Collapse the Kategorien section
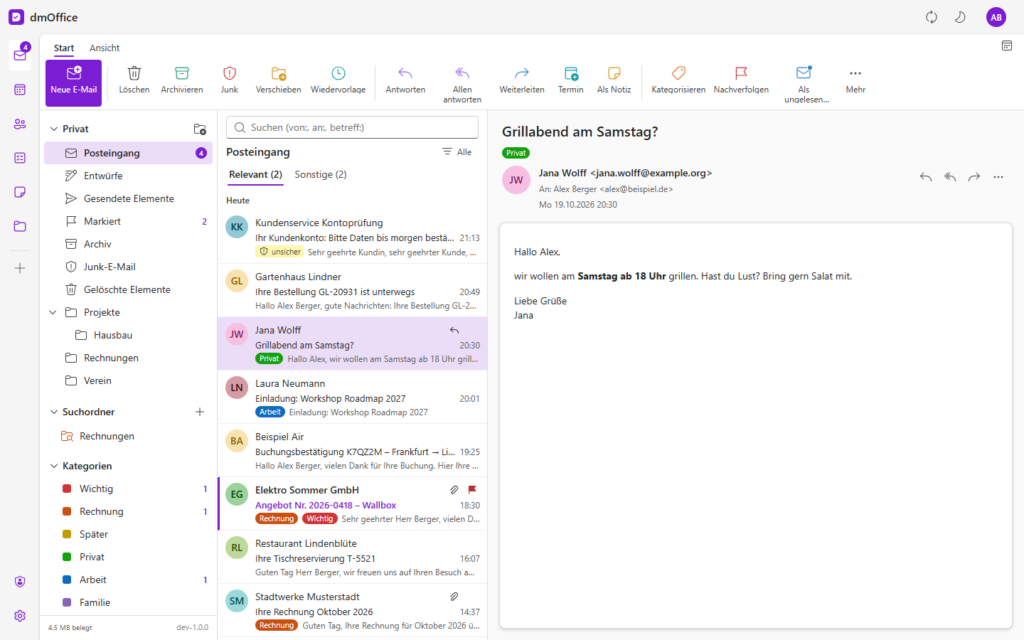The height and width of the screenshot is (640, 1024). 54,466
